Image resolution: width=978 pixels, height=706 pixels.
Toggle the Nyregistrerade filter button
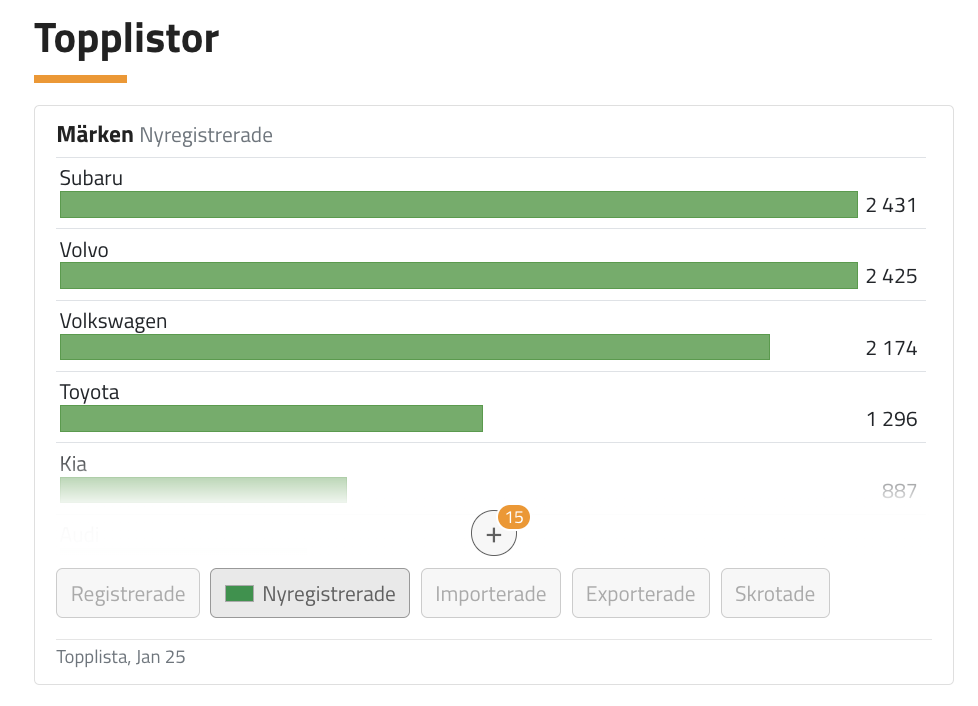click(310, 593)
